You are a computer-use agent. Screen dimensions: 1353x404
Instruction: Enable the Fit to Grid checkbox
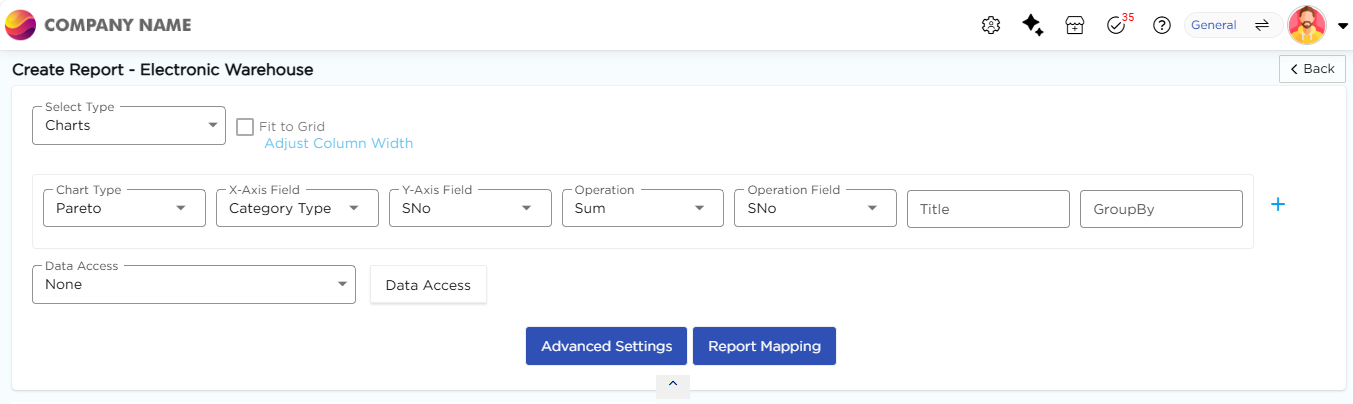(245, 127)
